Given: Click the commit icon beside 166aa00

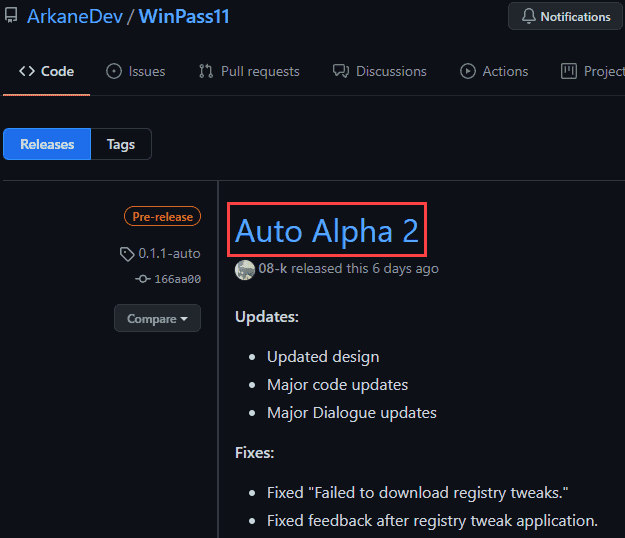Looking at the screenshot, I should (143, 280).
